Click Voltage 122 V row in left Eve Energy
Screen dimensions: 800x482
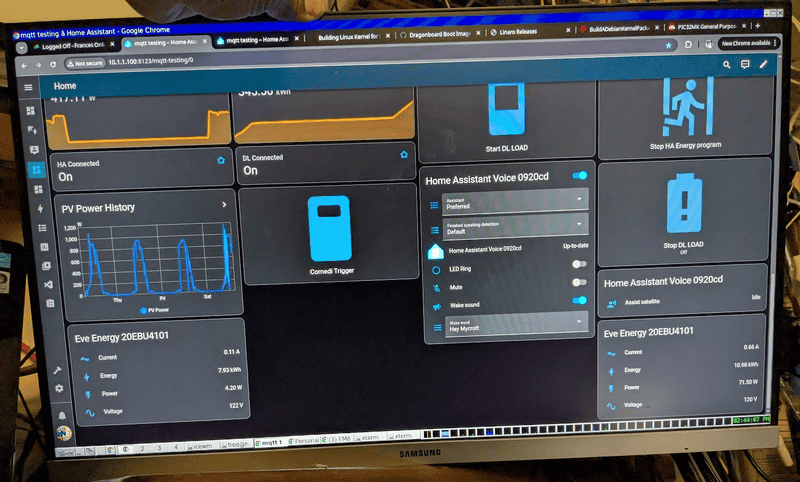pyautogui.click(x=164, y=409)
